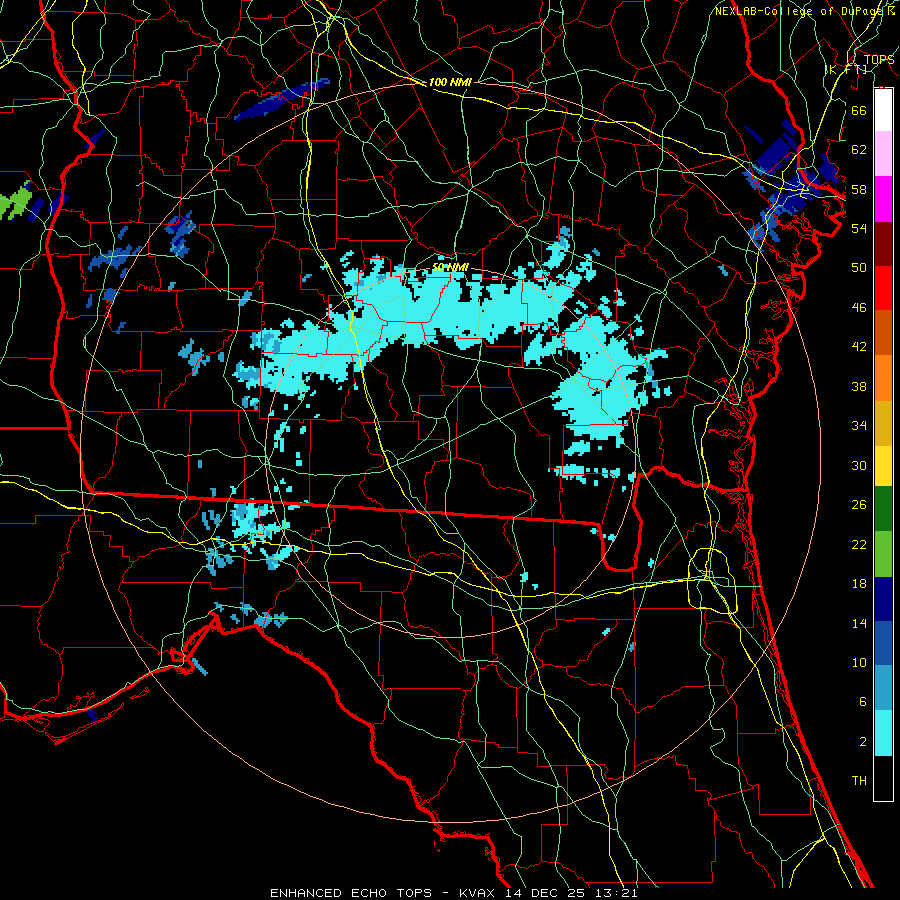900x900 pixels.
Task: Click the TH threshold label
Action: coord(859,781)
